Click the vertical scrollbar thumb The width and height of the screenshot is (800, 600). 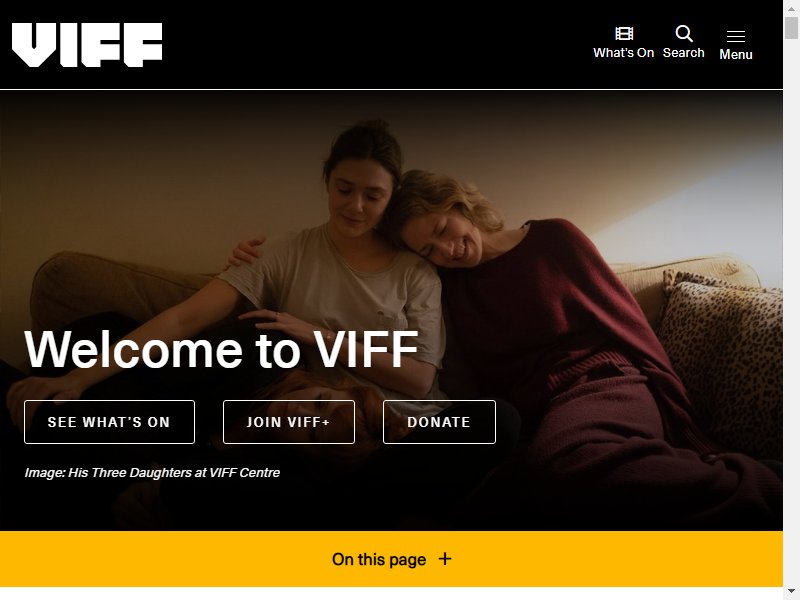pos(791,28)
